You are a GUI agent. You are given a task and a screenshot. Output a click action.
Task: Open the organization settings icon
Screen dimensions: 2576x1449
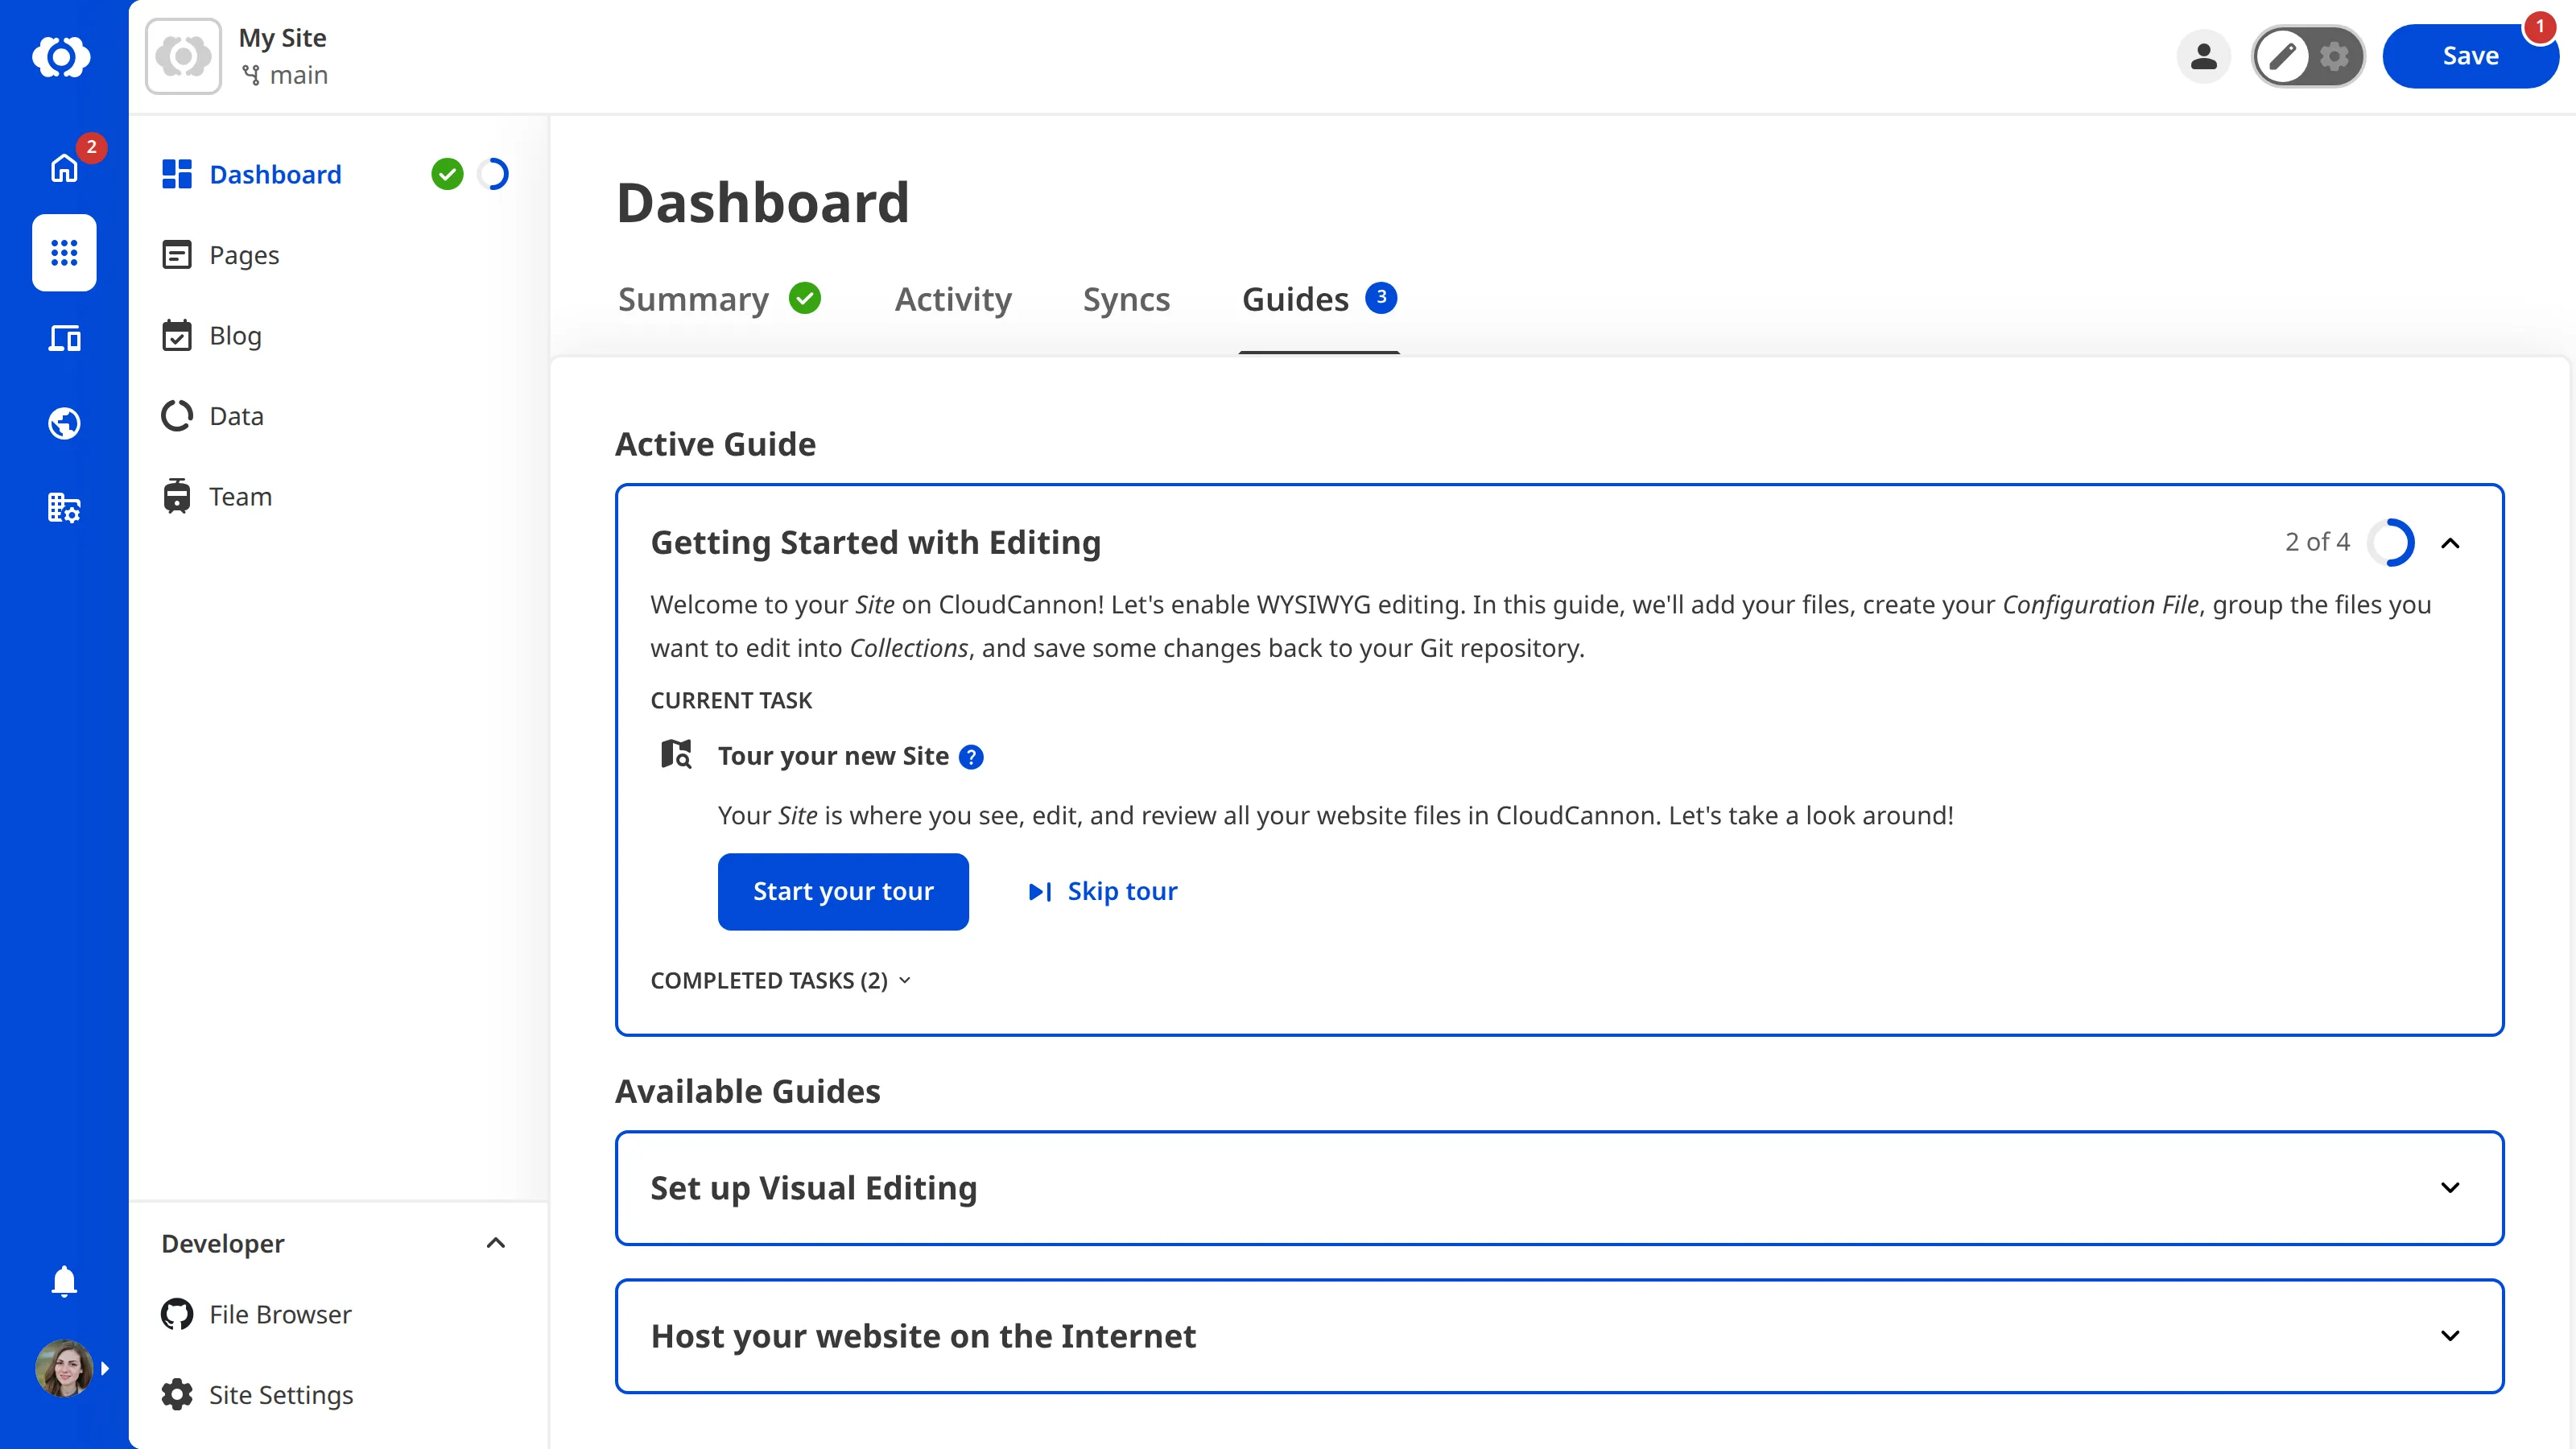coord(64,508)
